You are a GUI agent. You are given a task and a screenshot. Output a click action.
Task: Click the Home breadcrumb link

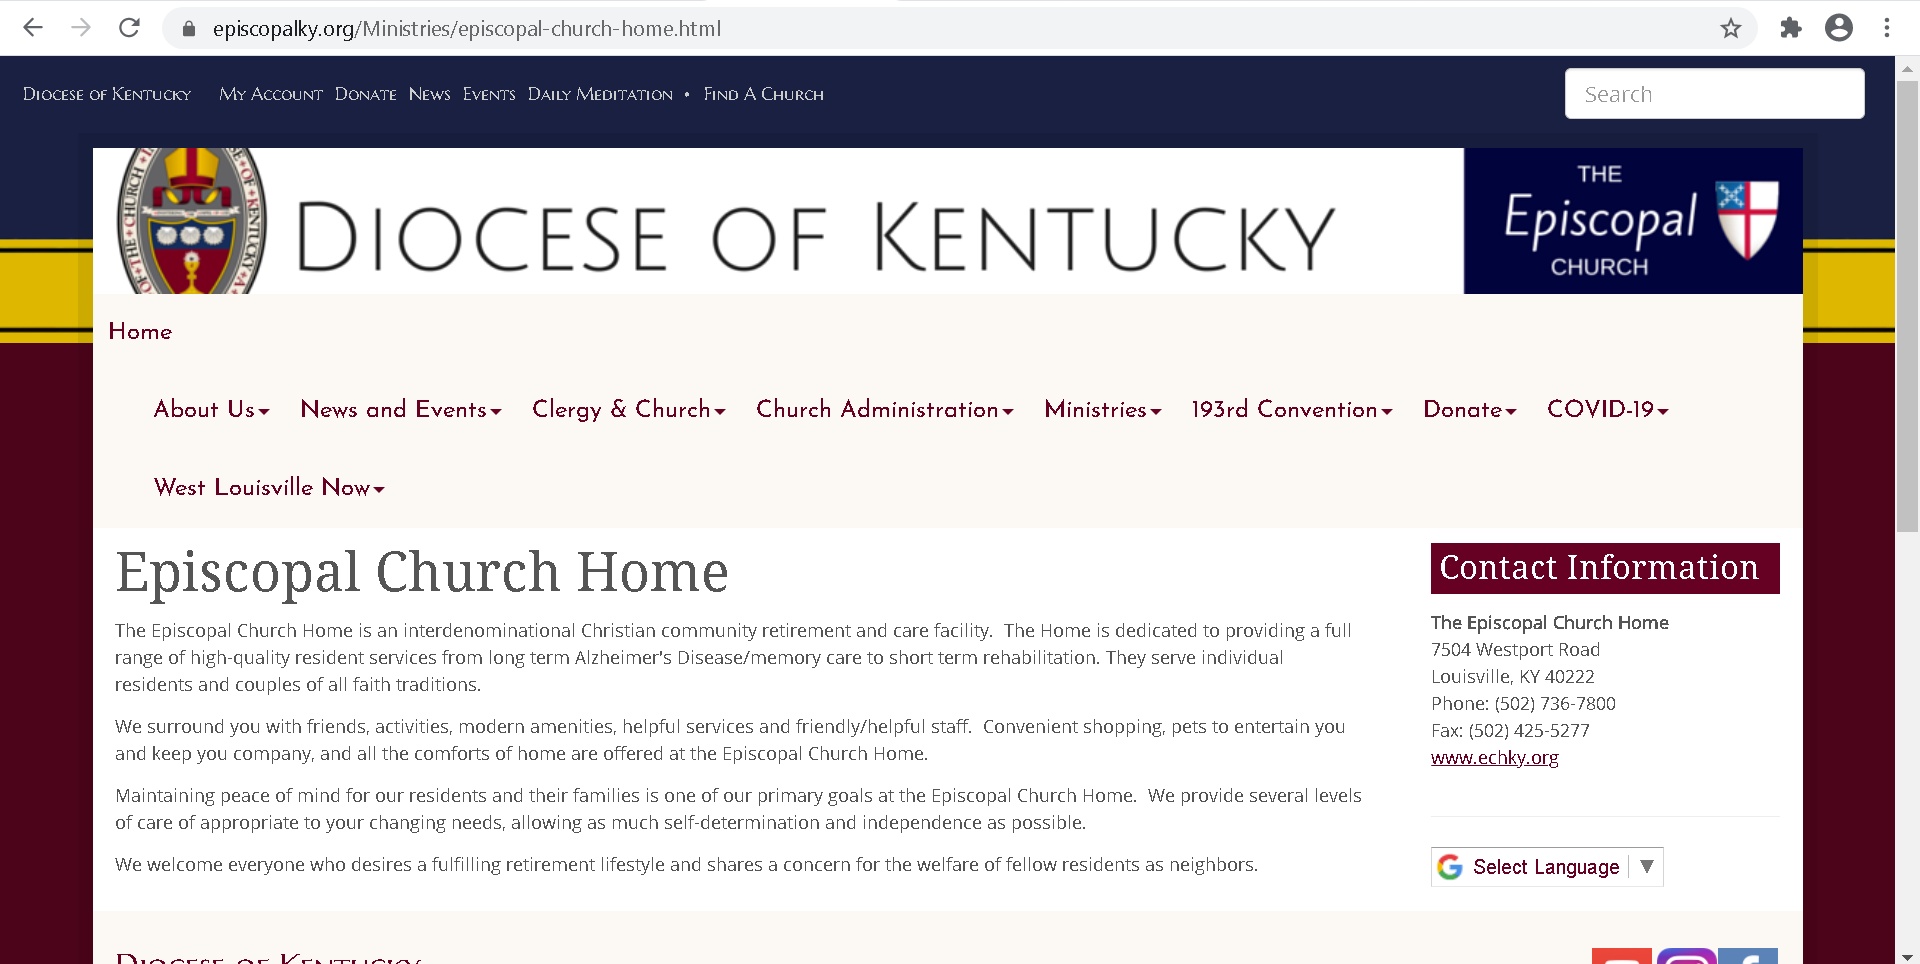[x=140, y=331]
